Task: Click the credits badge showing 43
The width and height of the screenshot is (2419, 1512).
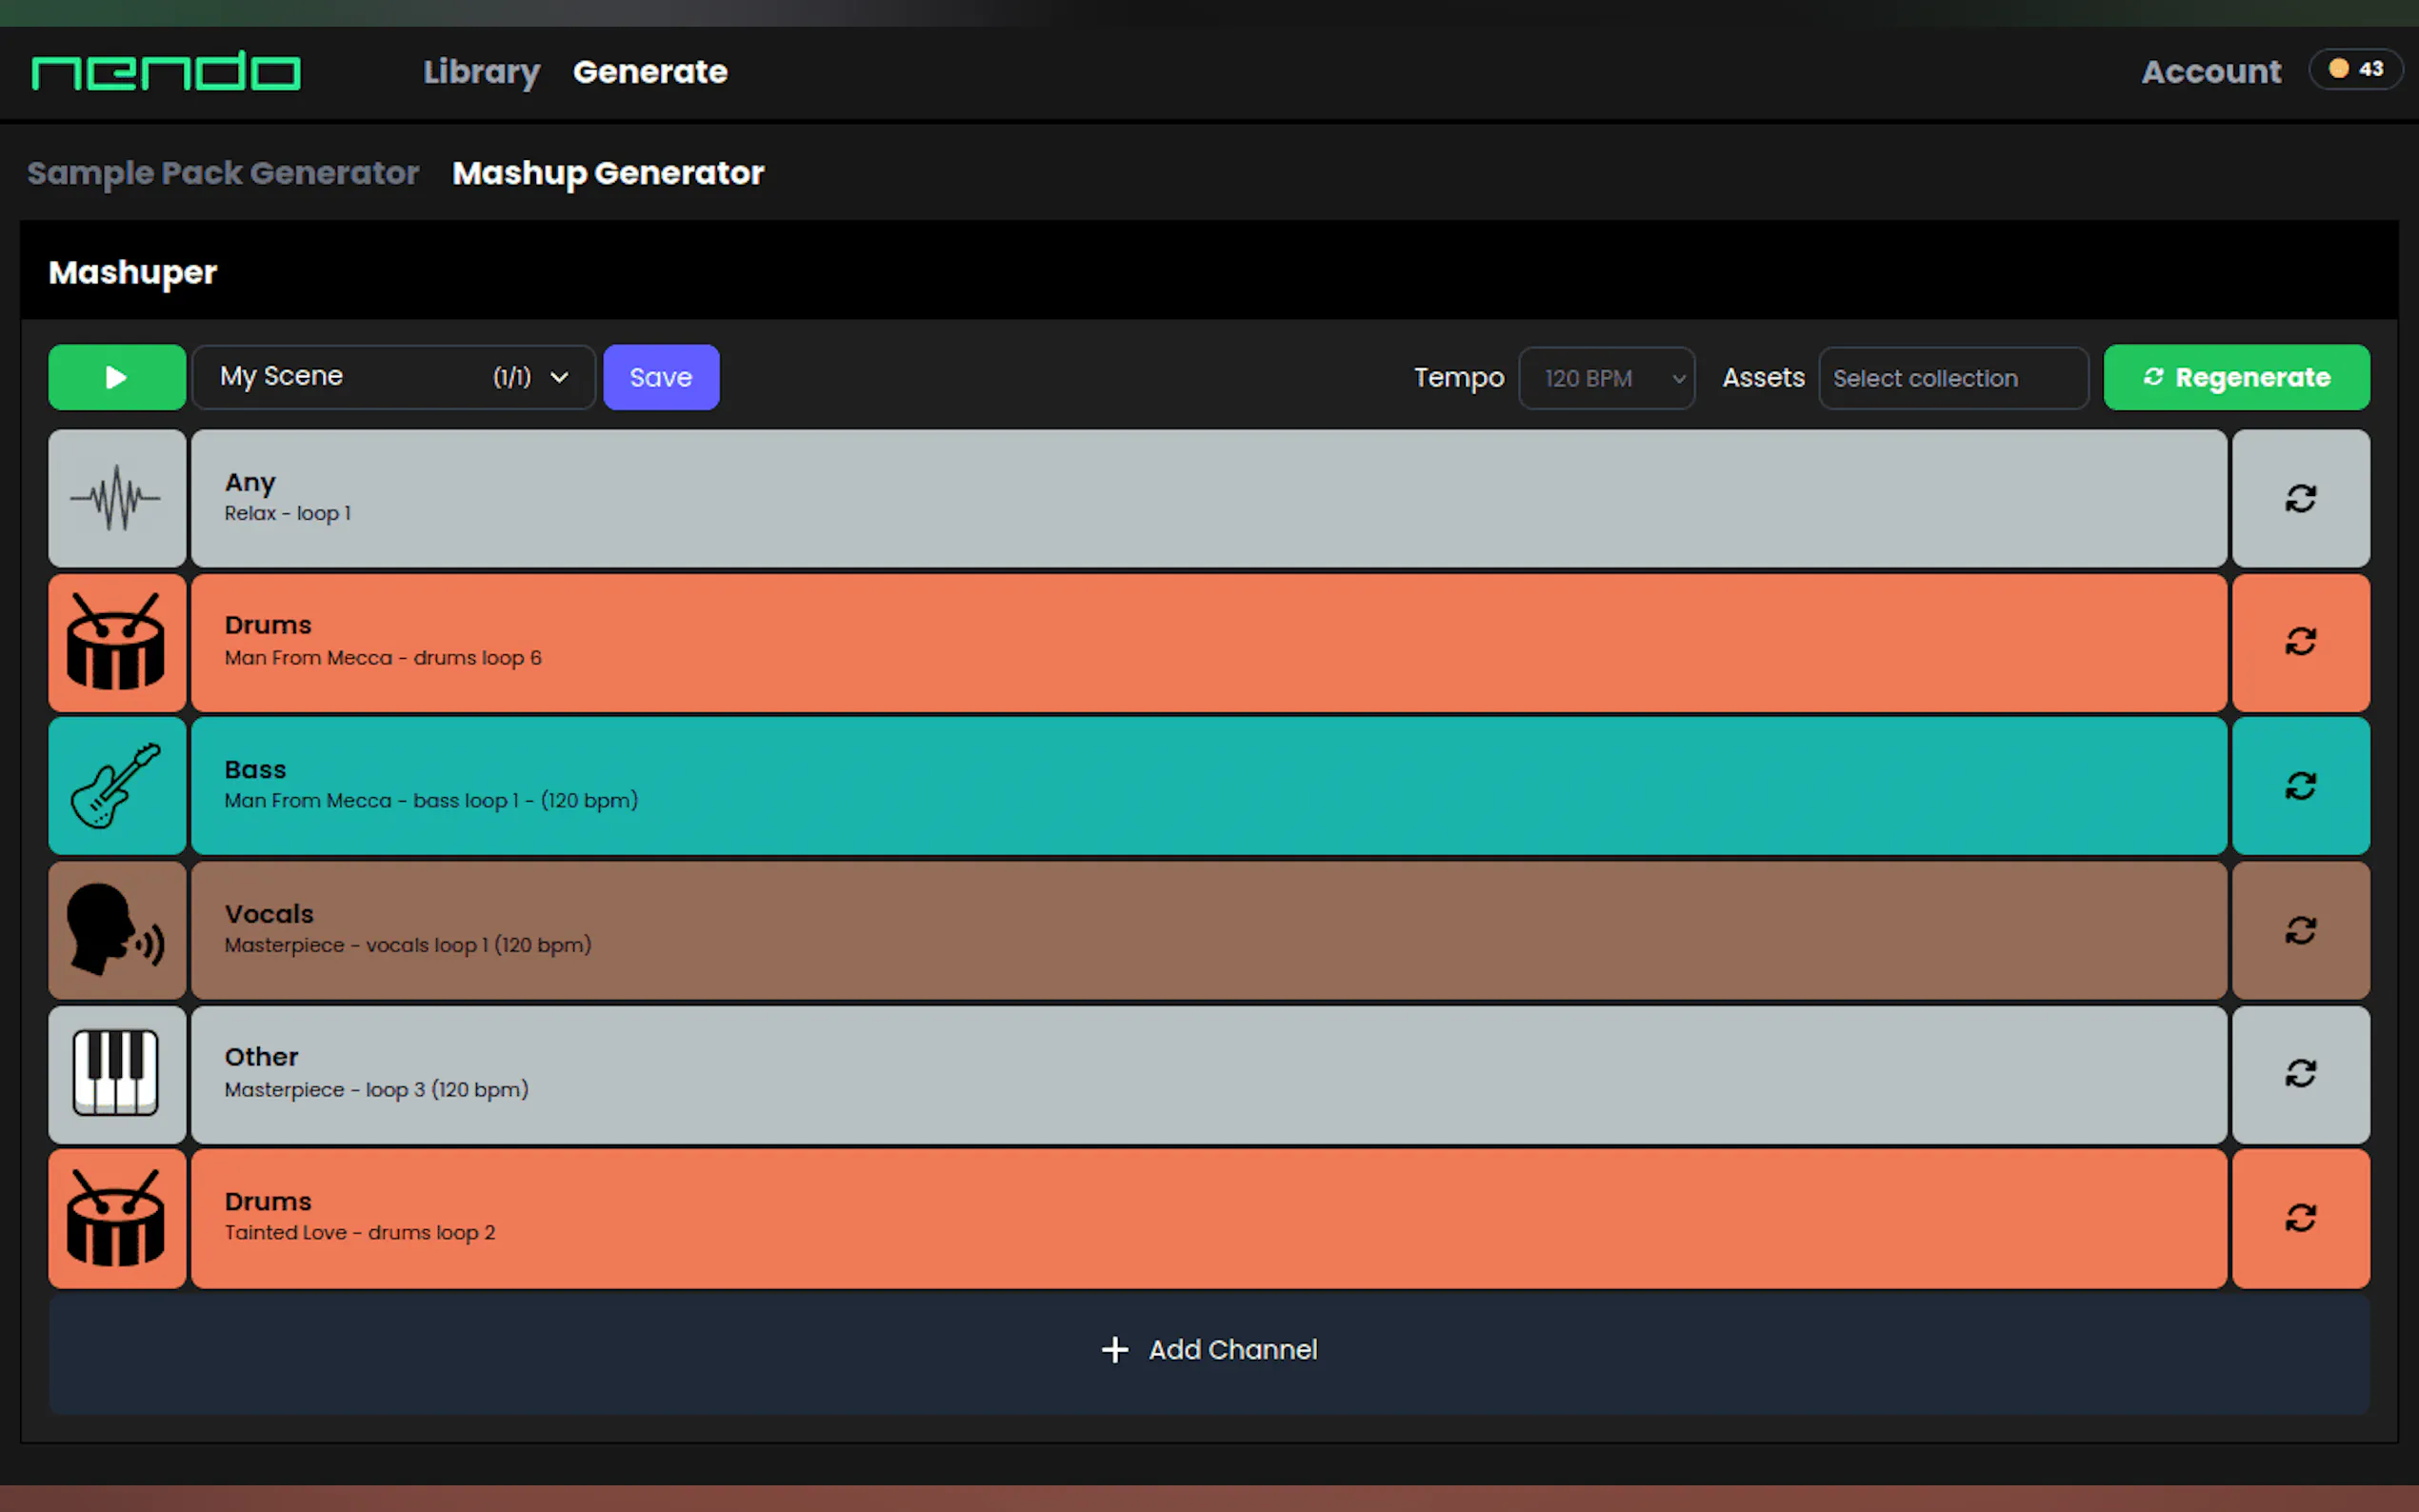Action: click(x=2355, y=69)
